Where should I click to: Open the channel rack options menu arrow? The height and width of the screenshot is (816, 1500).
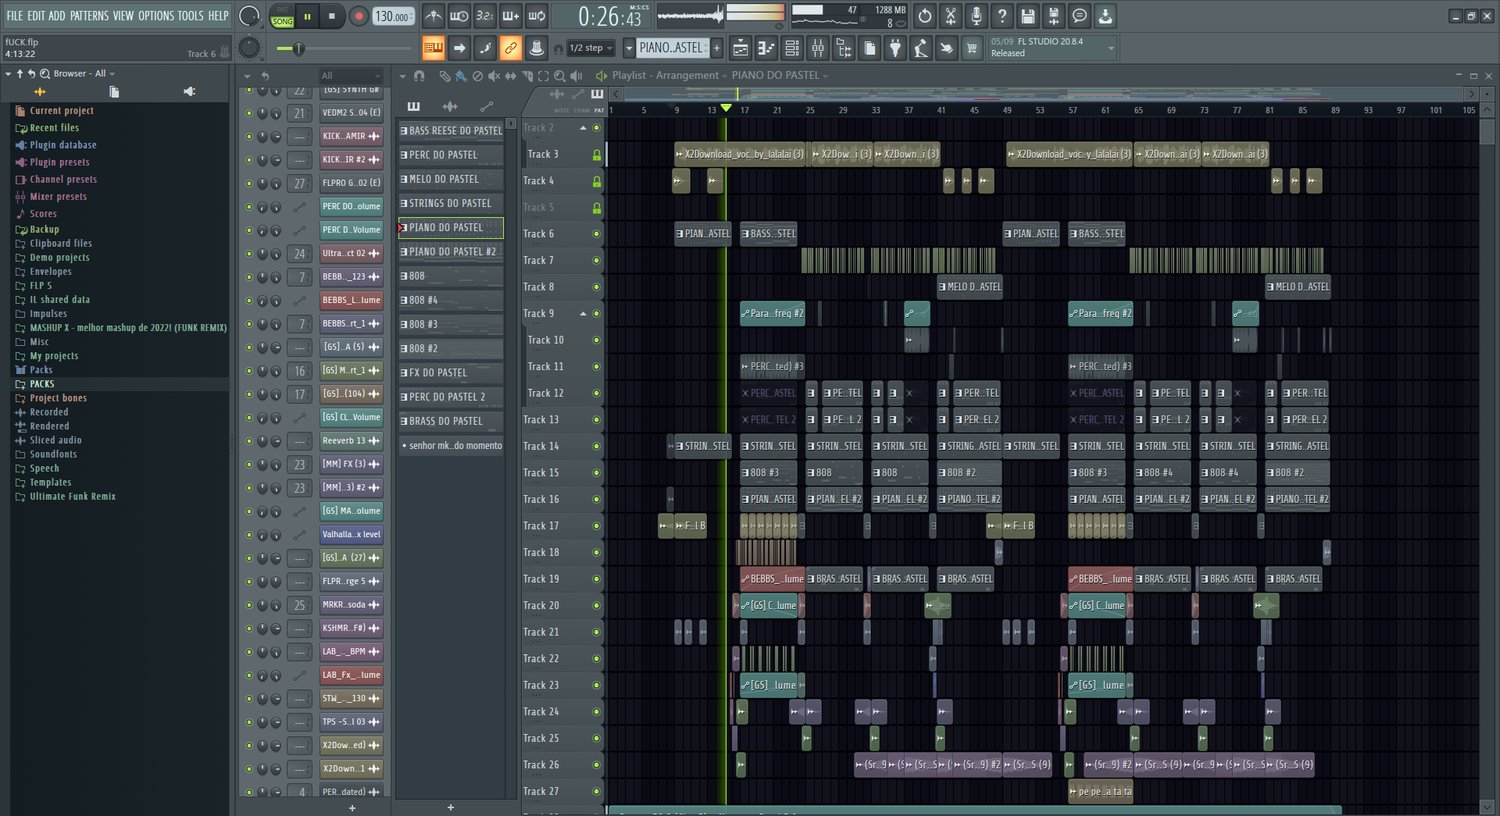[247, 76]
